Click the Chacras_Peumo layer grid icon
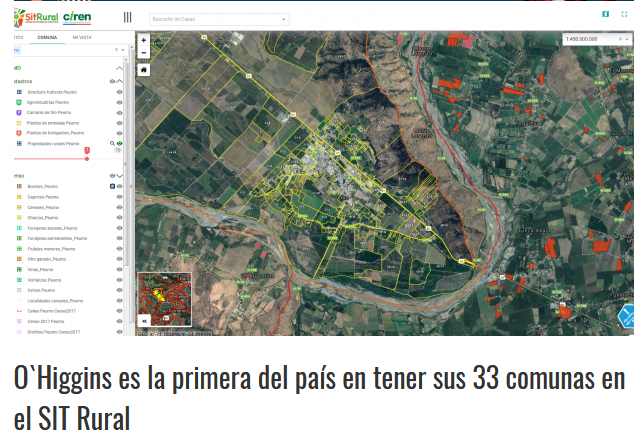Image resolution: width=643 pixels, height=443 pixels. [x=19, y=217]
